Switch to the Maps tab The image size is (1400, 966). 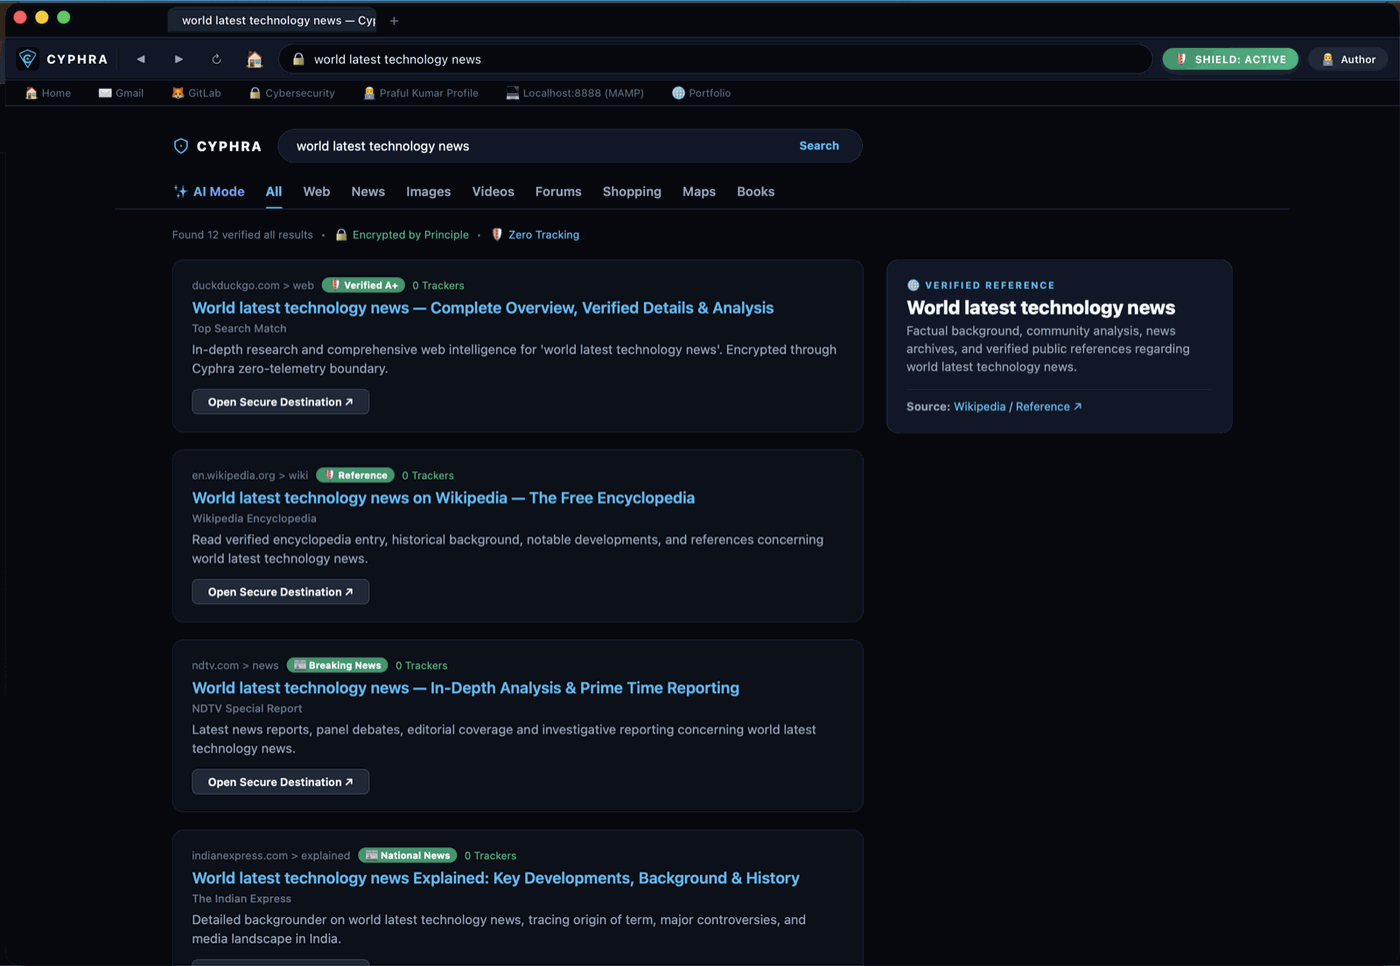(699, 191)
